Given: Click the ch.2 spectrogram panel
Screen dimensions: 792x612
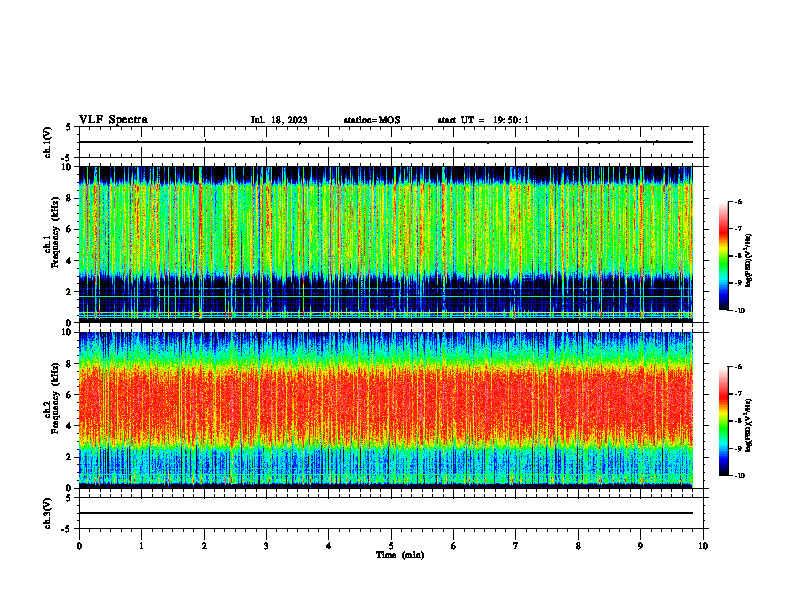Looking at the screenshot, I should (386, 410).
